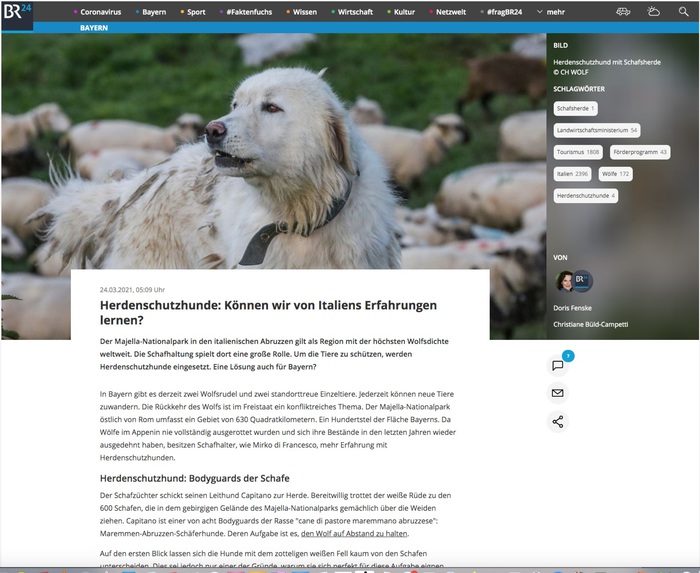Click the search magnifier icon
The image size is (700, 573).
(x=683, y=12)
